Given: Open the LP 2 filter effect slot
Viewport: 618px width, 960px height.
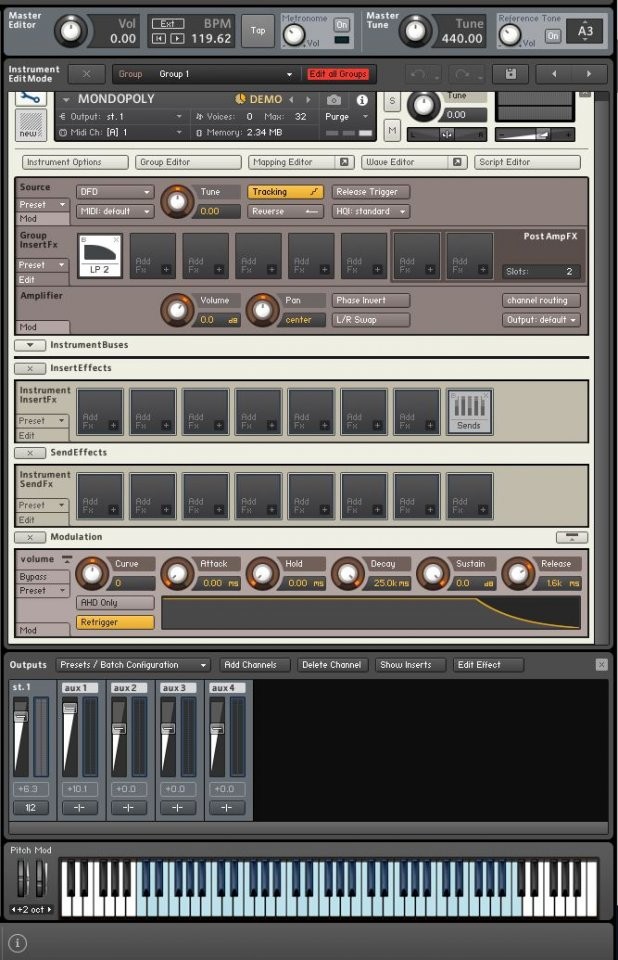Looking at the screenshot, I should point(100,256).
